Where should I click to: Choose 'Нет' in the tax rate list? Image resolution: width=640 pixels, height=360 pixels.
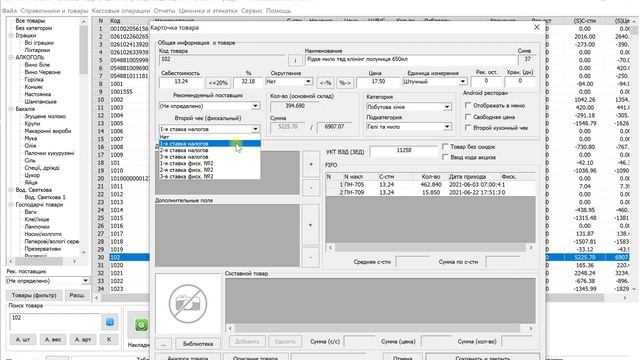point(209,137)
